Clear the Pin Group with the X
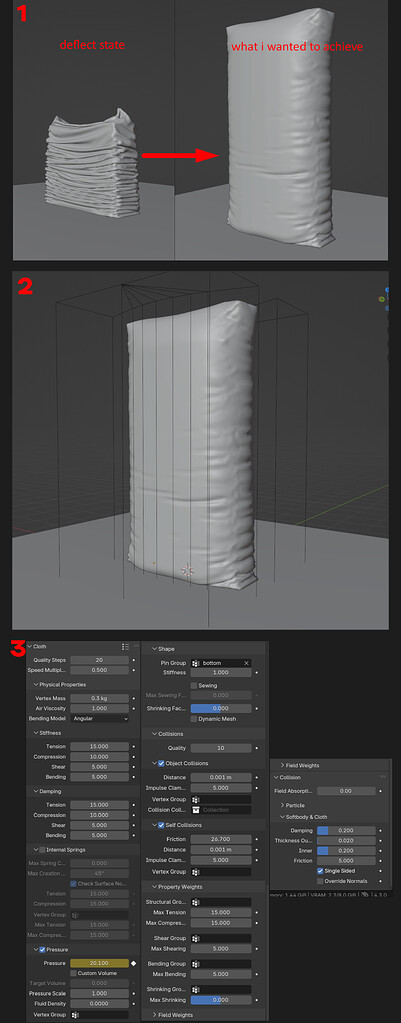Viewport: 401px width, 1023px height. click(246, 663)
